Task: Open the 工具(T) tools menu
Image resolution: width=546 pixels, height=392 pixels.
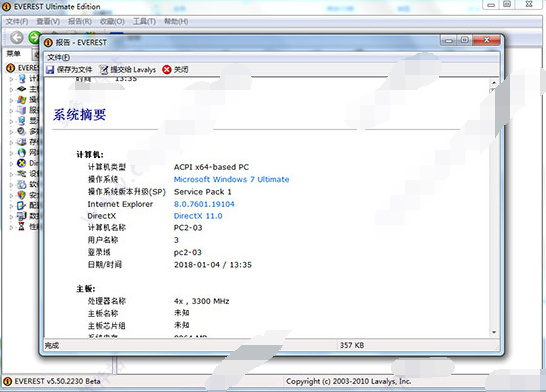Action: point(144,22)
